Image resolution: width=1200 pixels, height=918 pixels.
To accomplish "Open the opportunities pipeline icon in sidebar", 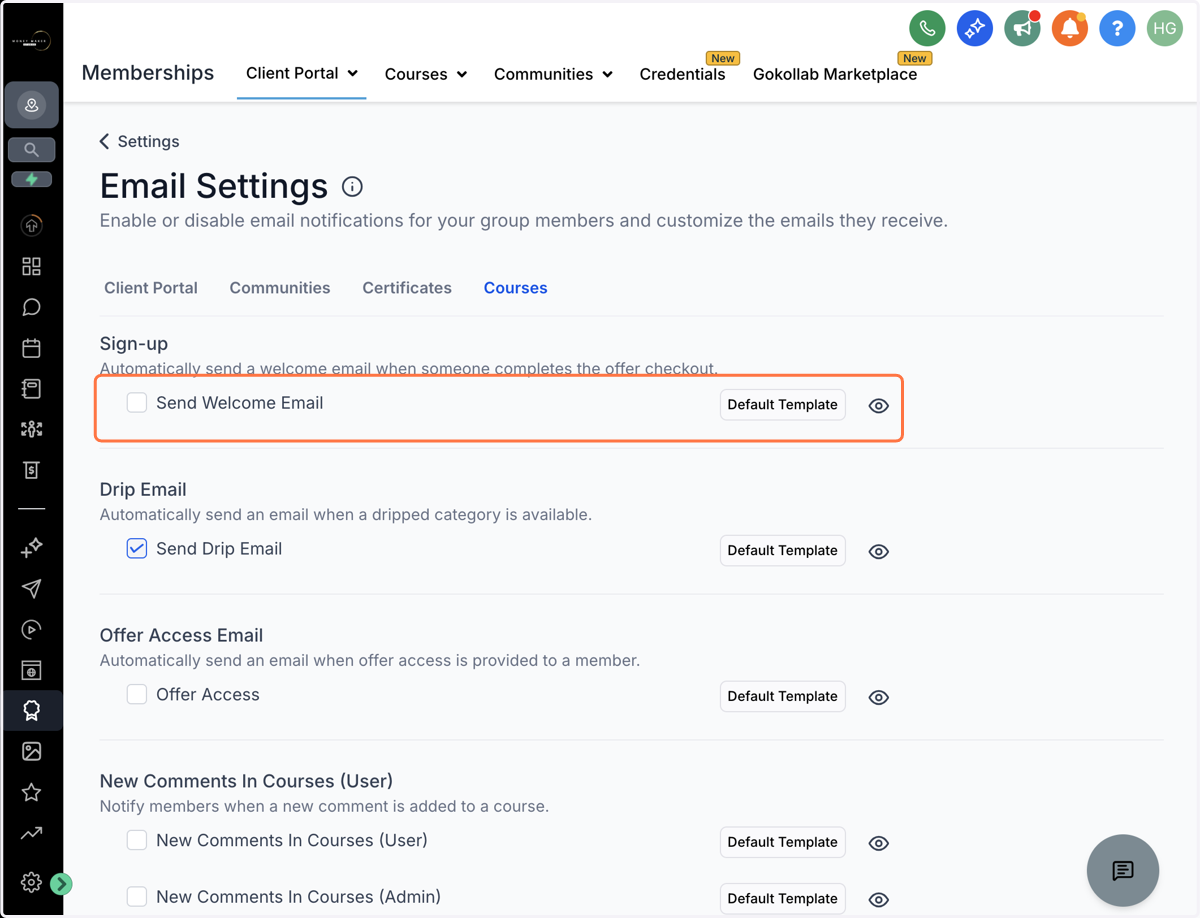I will pos(31,429).
